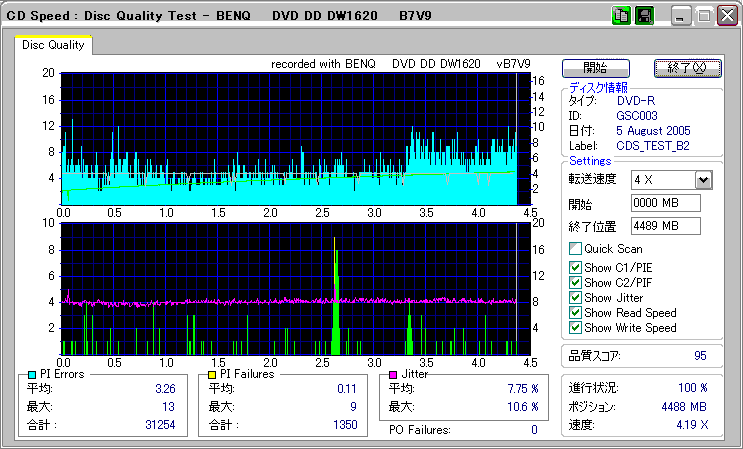Click the Jitter maximum 10.6 %
Viewport: 743px width, 449px height.
(523, 407)
